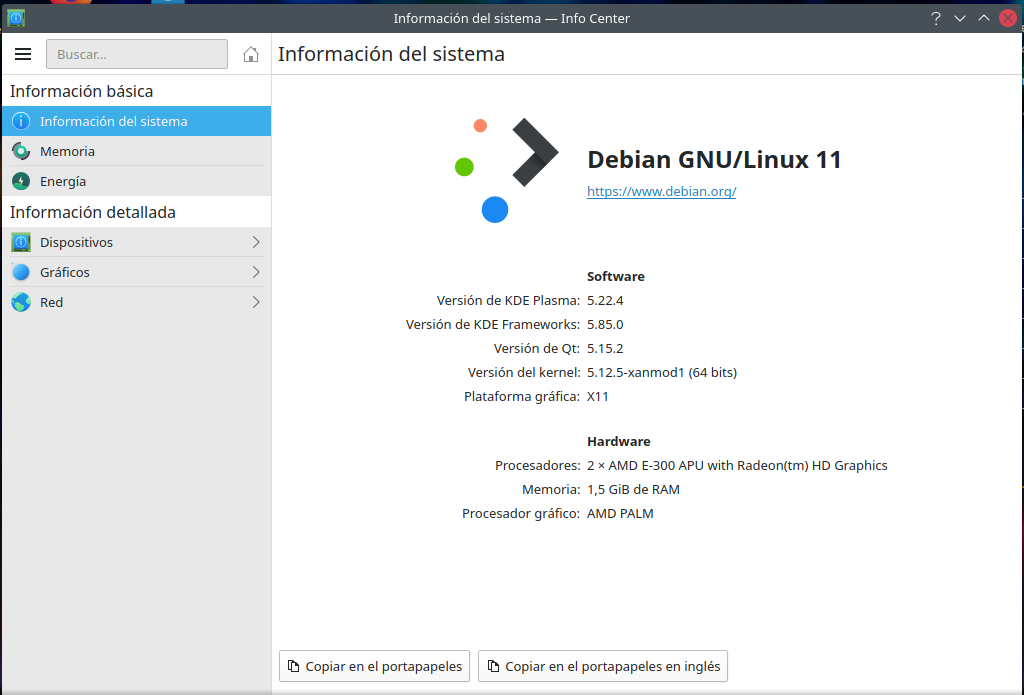Click the AMD E-300 APU processor value
Image resolution: width=1024 pixels, height=695 pixels.
point(737,466)
